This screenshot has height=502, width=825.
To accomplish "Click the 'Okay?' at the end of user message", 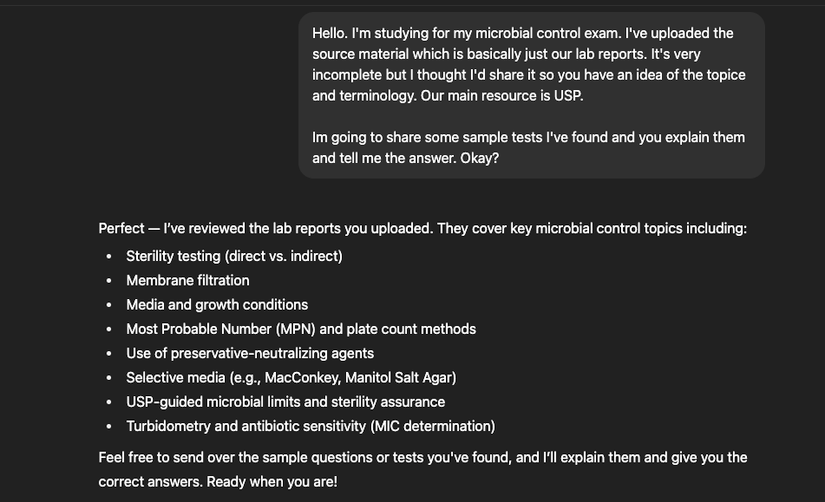I will (479, 158).
